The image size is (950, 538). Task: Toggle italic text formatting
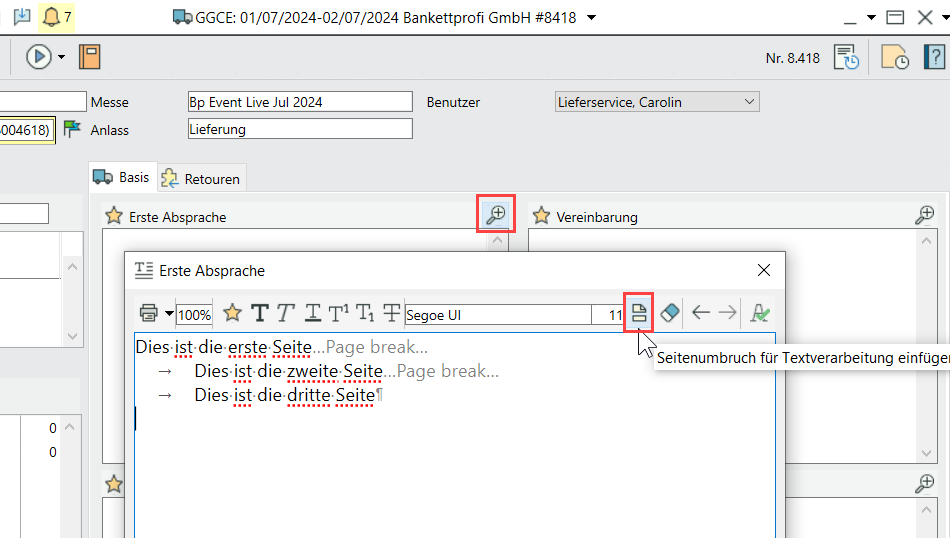pyautogui.click(x=286, y=313)
